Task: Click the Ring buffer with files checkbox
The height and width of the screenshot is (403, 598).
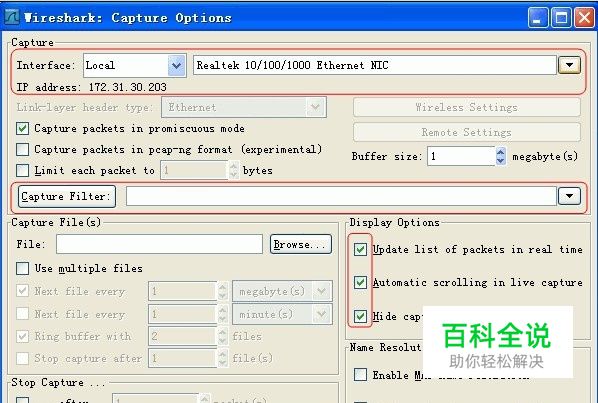Action: click(23, 336)
